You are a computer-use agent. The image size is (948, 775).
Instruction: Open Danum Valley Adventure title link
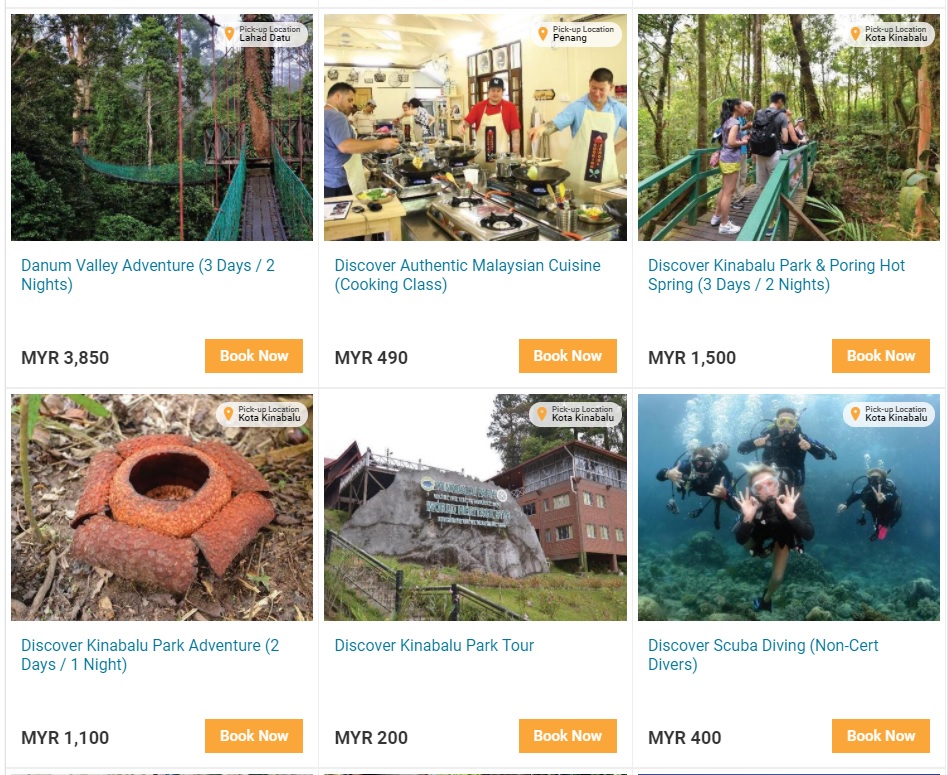[x=148, y=275]
